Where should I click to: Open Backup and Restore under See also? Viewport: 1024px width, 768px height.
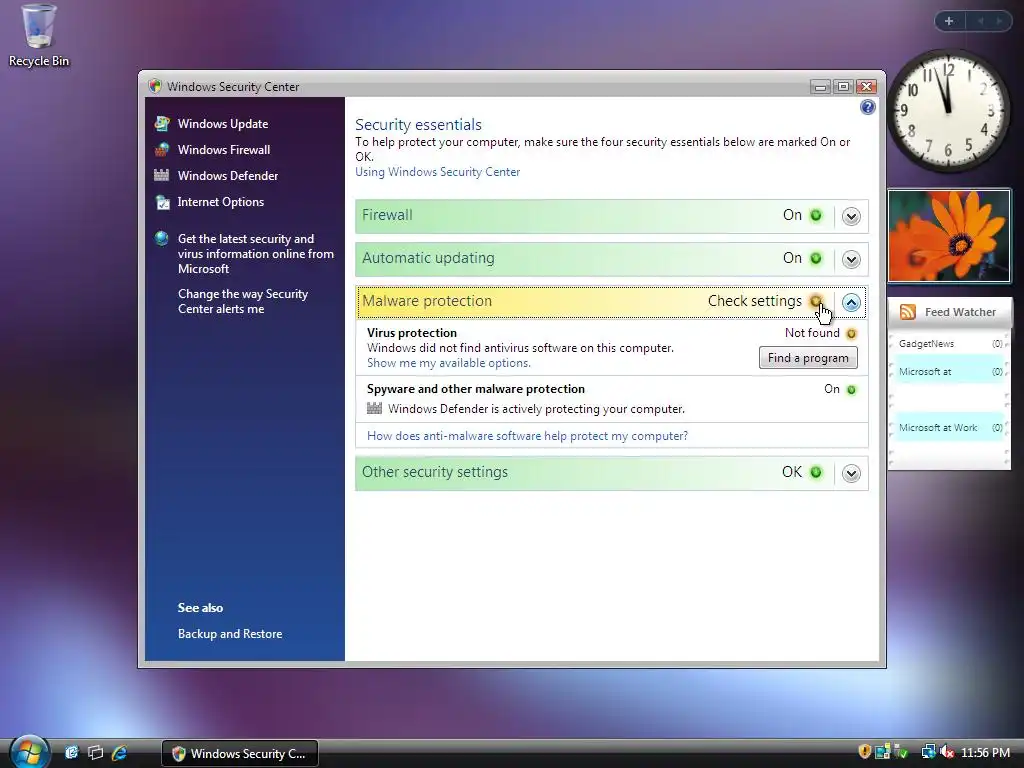[x=230, y=633]
